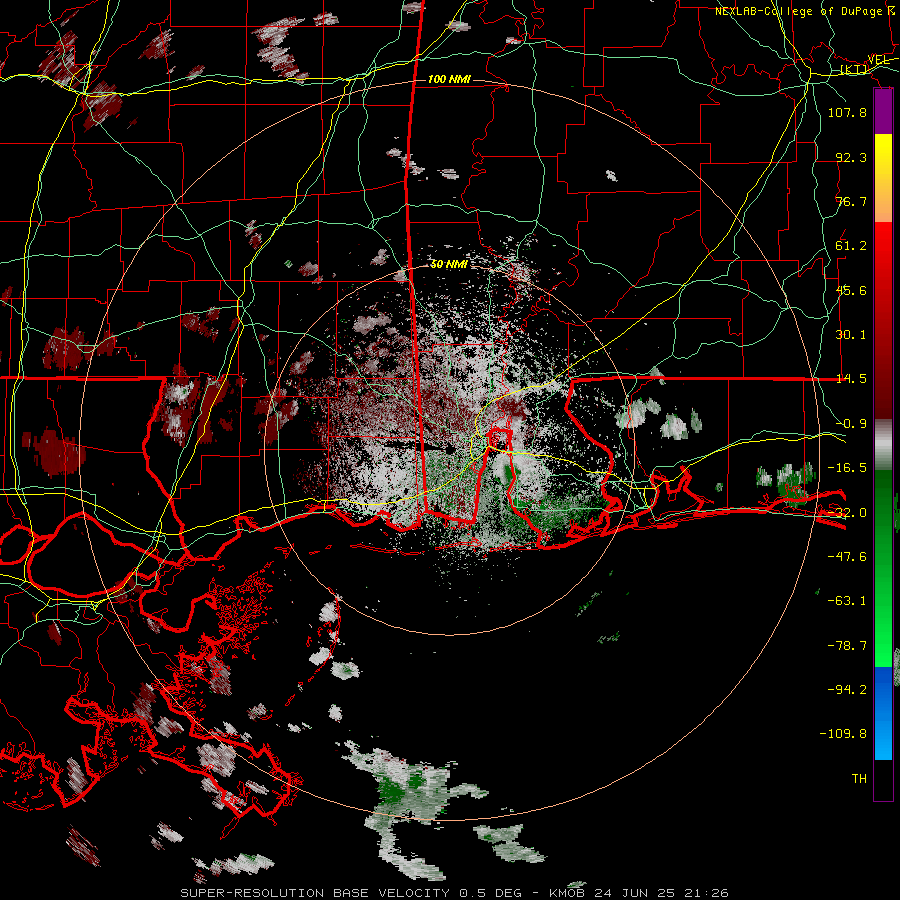Click the 76.7 velocity scale value
Image resolution: width=900 pixels, height=900 pixels.
(851, 201)
